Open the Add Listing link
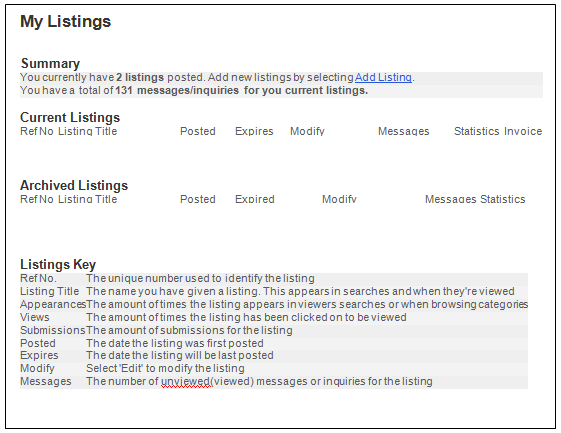 coord(383,77)
